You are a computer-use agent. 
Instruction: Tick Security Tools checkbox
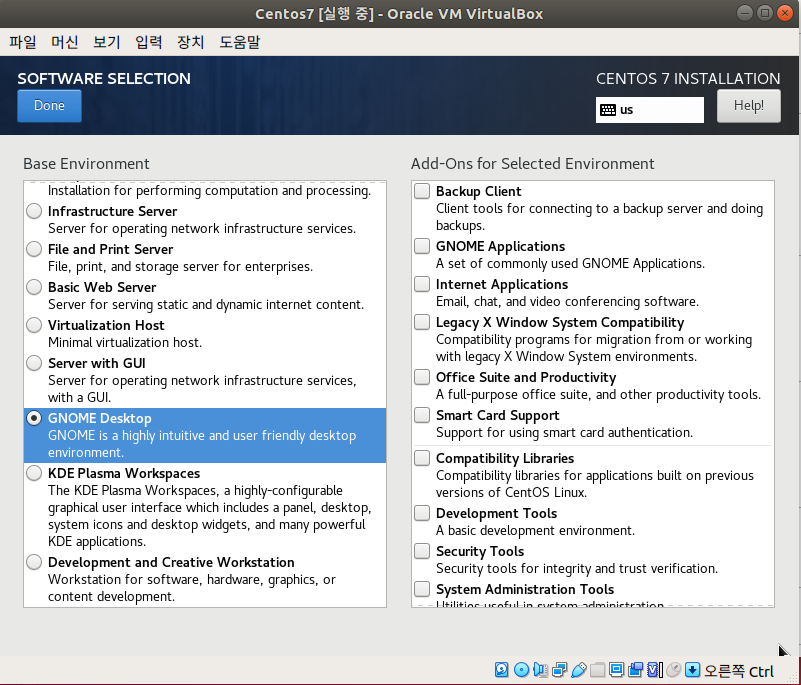pyautogui.click(x=422, y=551)
